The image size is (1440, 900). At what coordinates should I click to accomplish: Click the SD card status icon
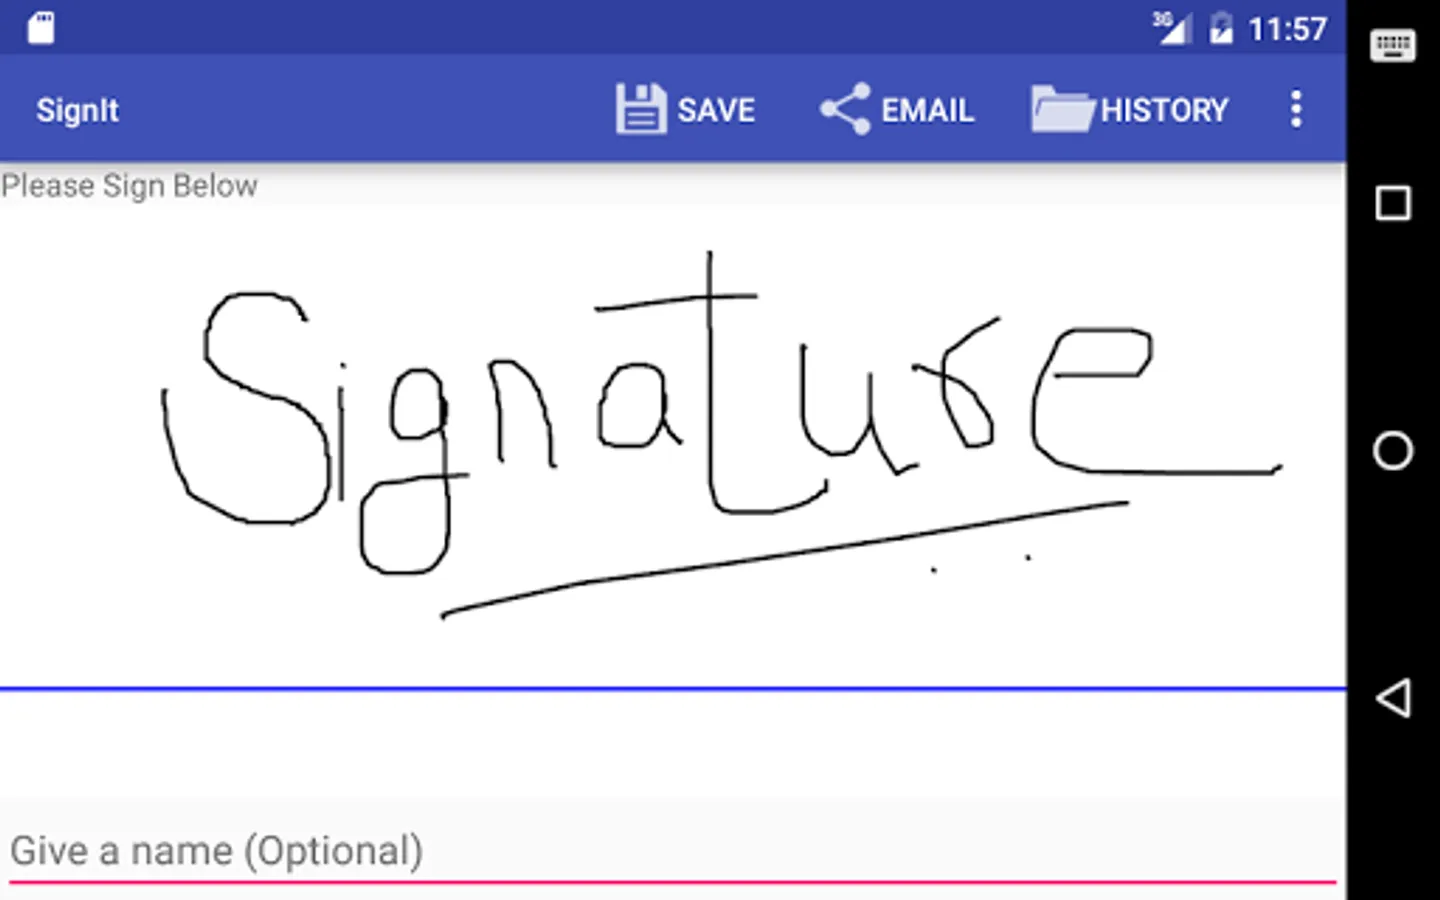pyautogui.click(x=41, y=28)
